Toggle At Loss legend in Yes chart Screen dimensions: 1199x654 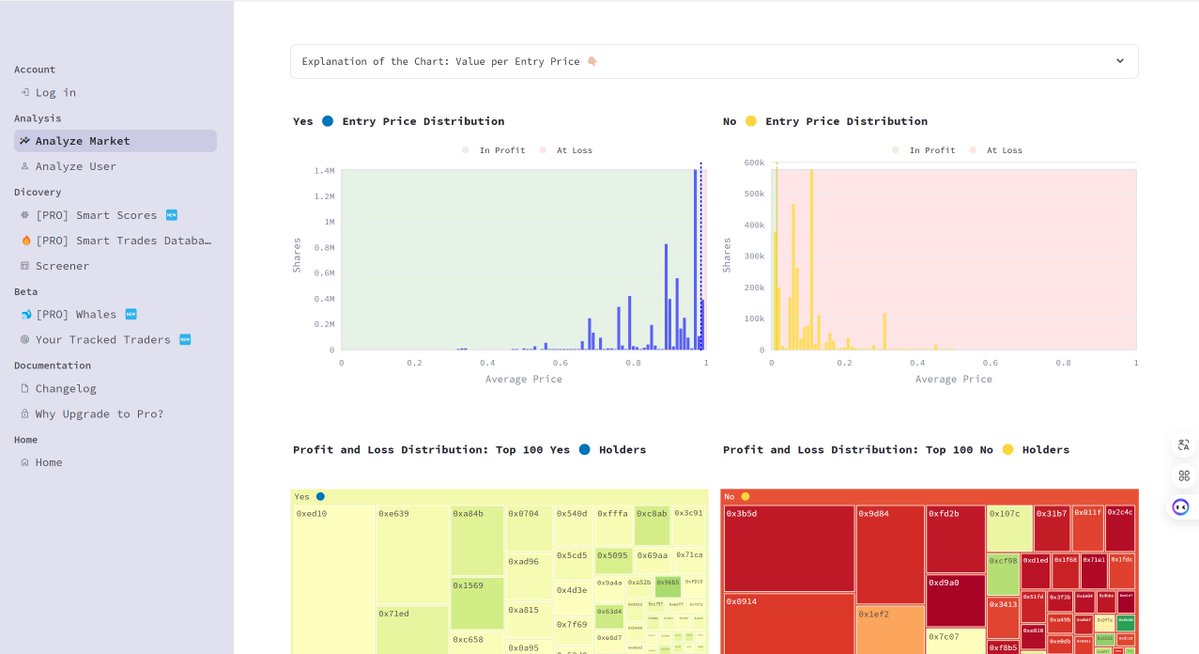click(x=565, y=151)
